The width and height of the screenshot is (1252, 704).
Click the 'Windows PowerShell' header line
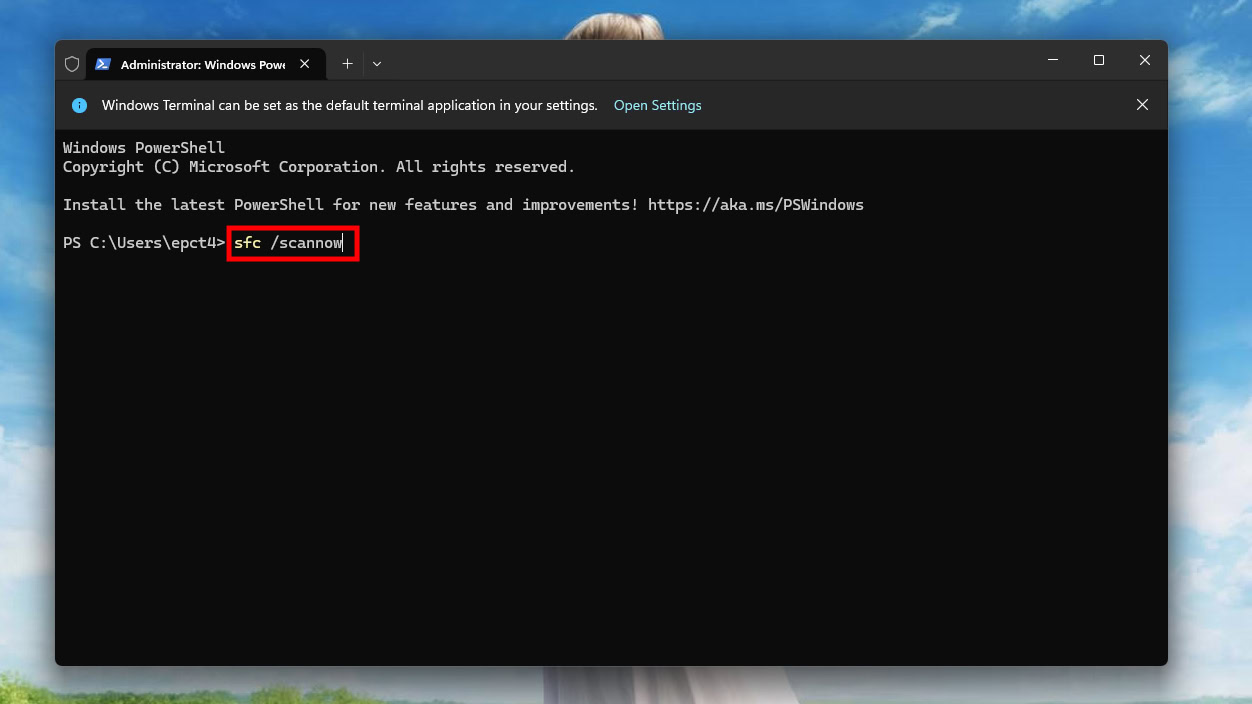[144, 148]
